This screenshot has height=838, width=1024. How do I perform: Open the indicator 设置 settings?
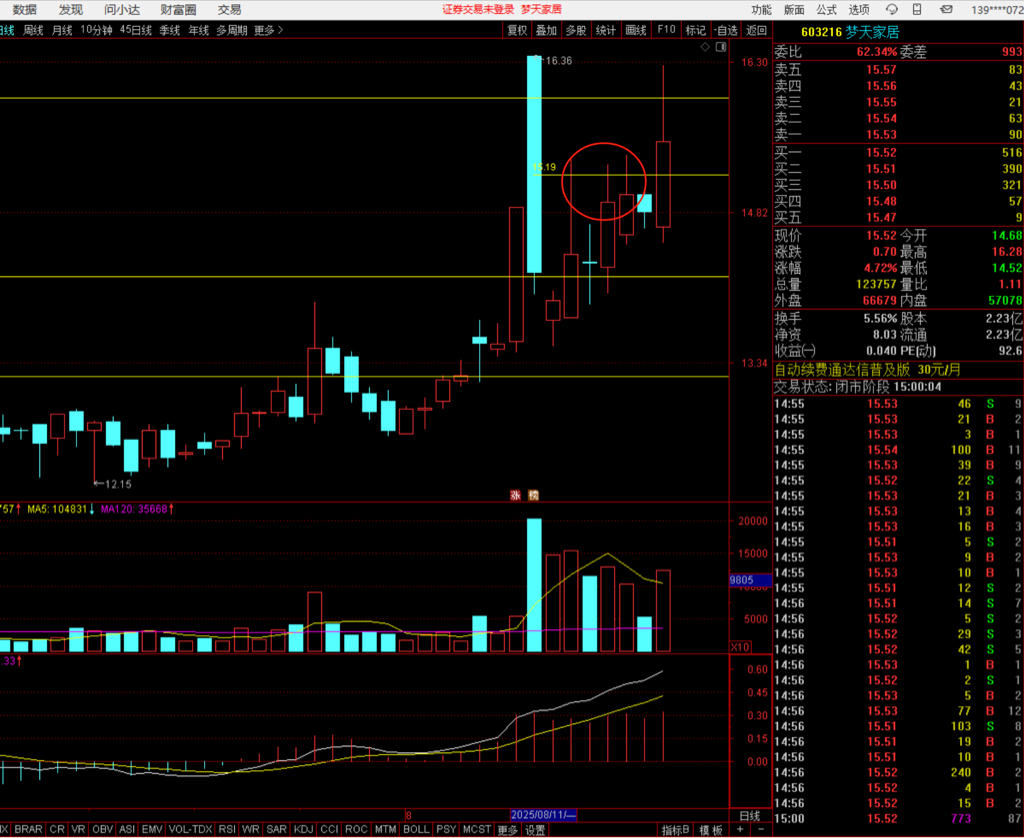[536, 830]
